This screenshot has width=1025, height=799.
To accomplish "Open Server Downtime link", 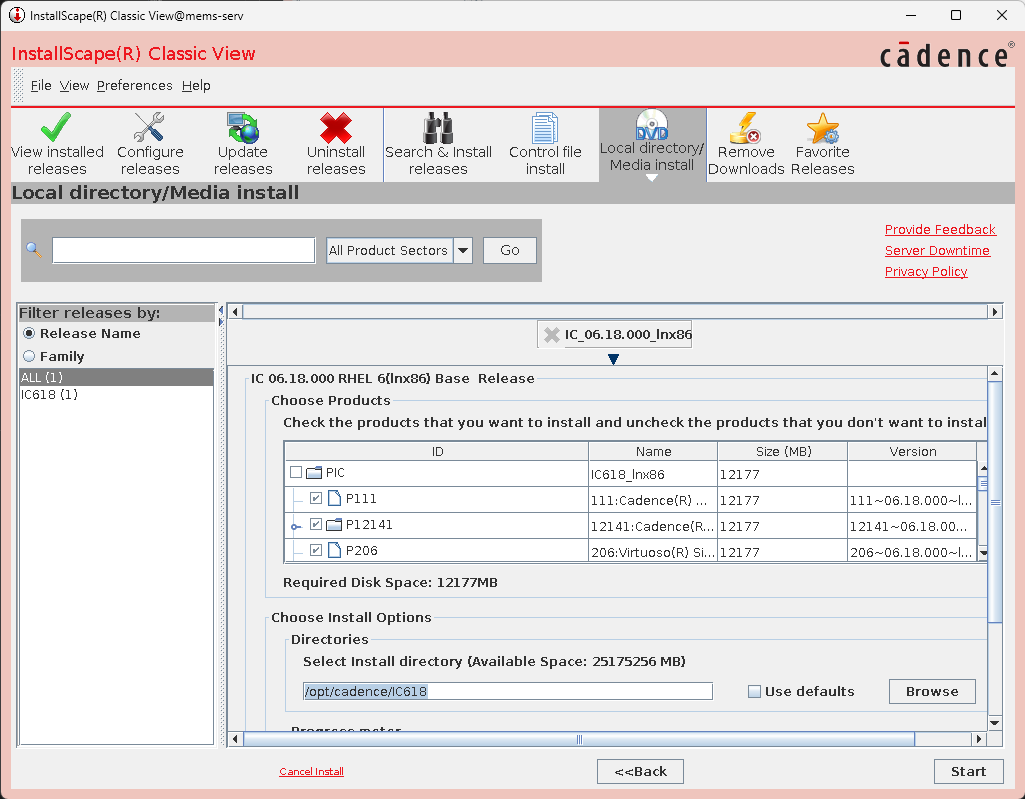I will (x=937, y=250).
